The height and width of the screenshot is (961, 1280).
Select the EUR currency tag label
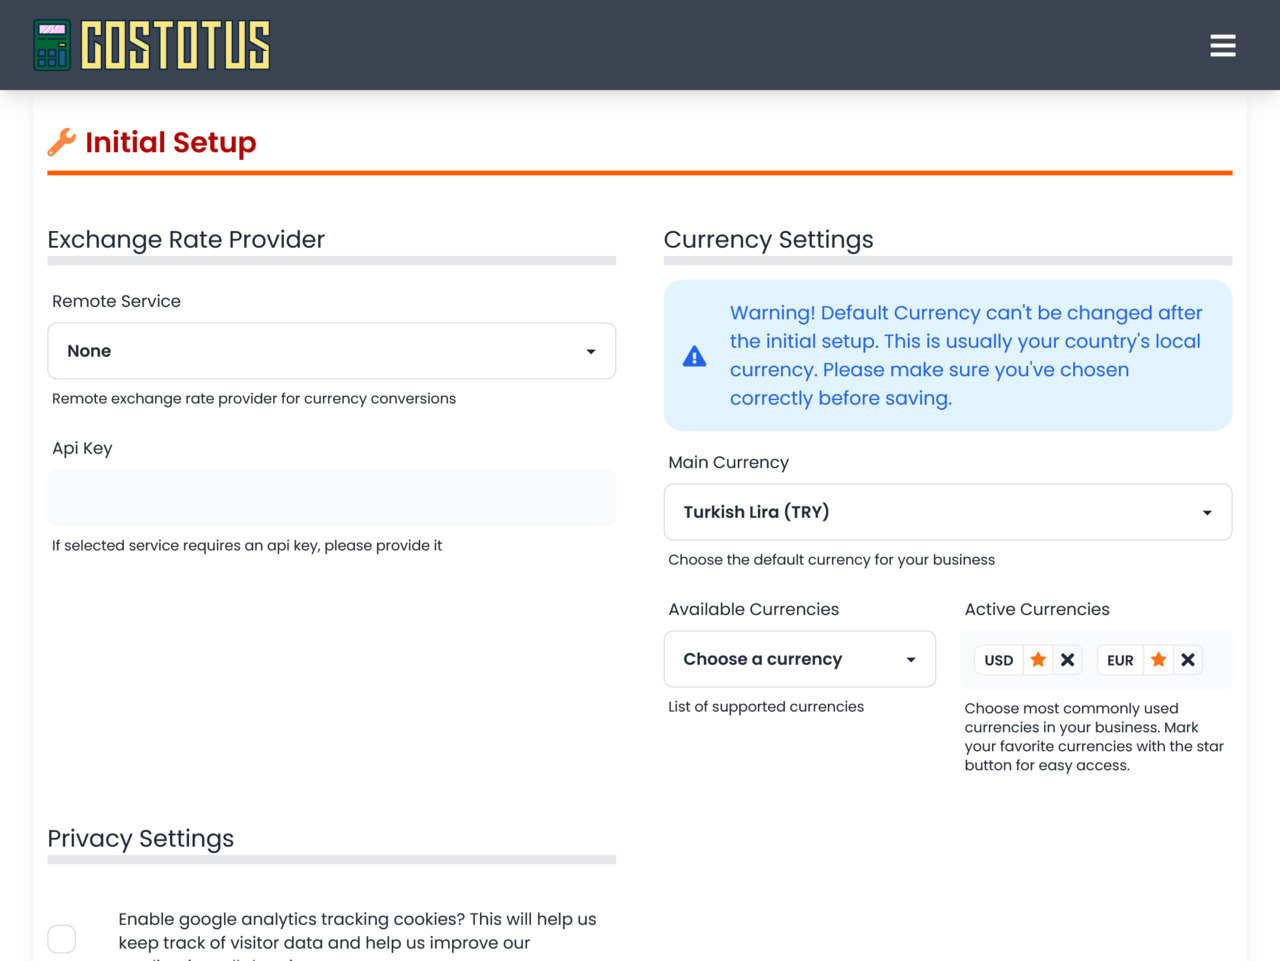(1120, 660)
